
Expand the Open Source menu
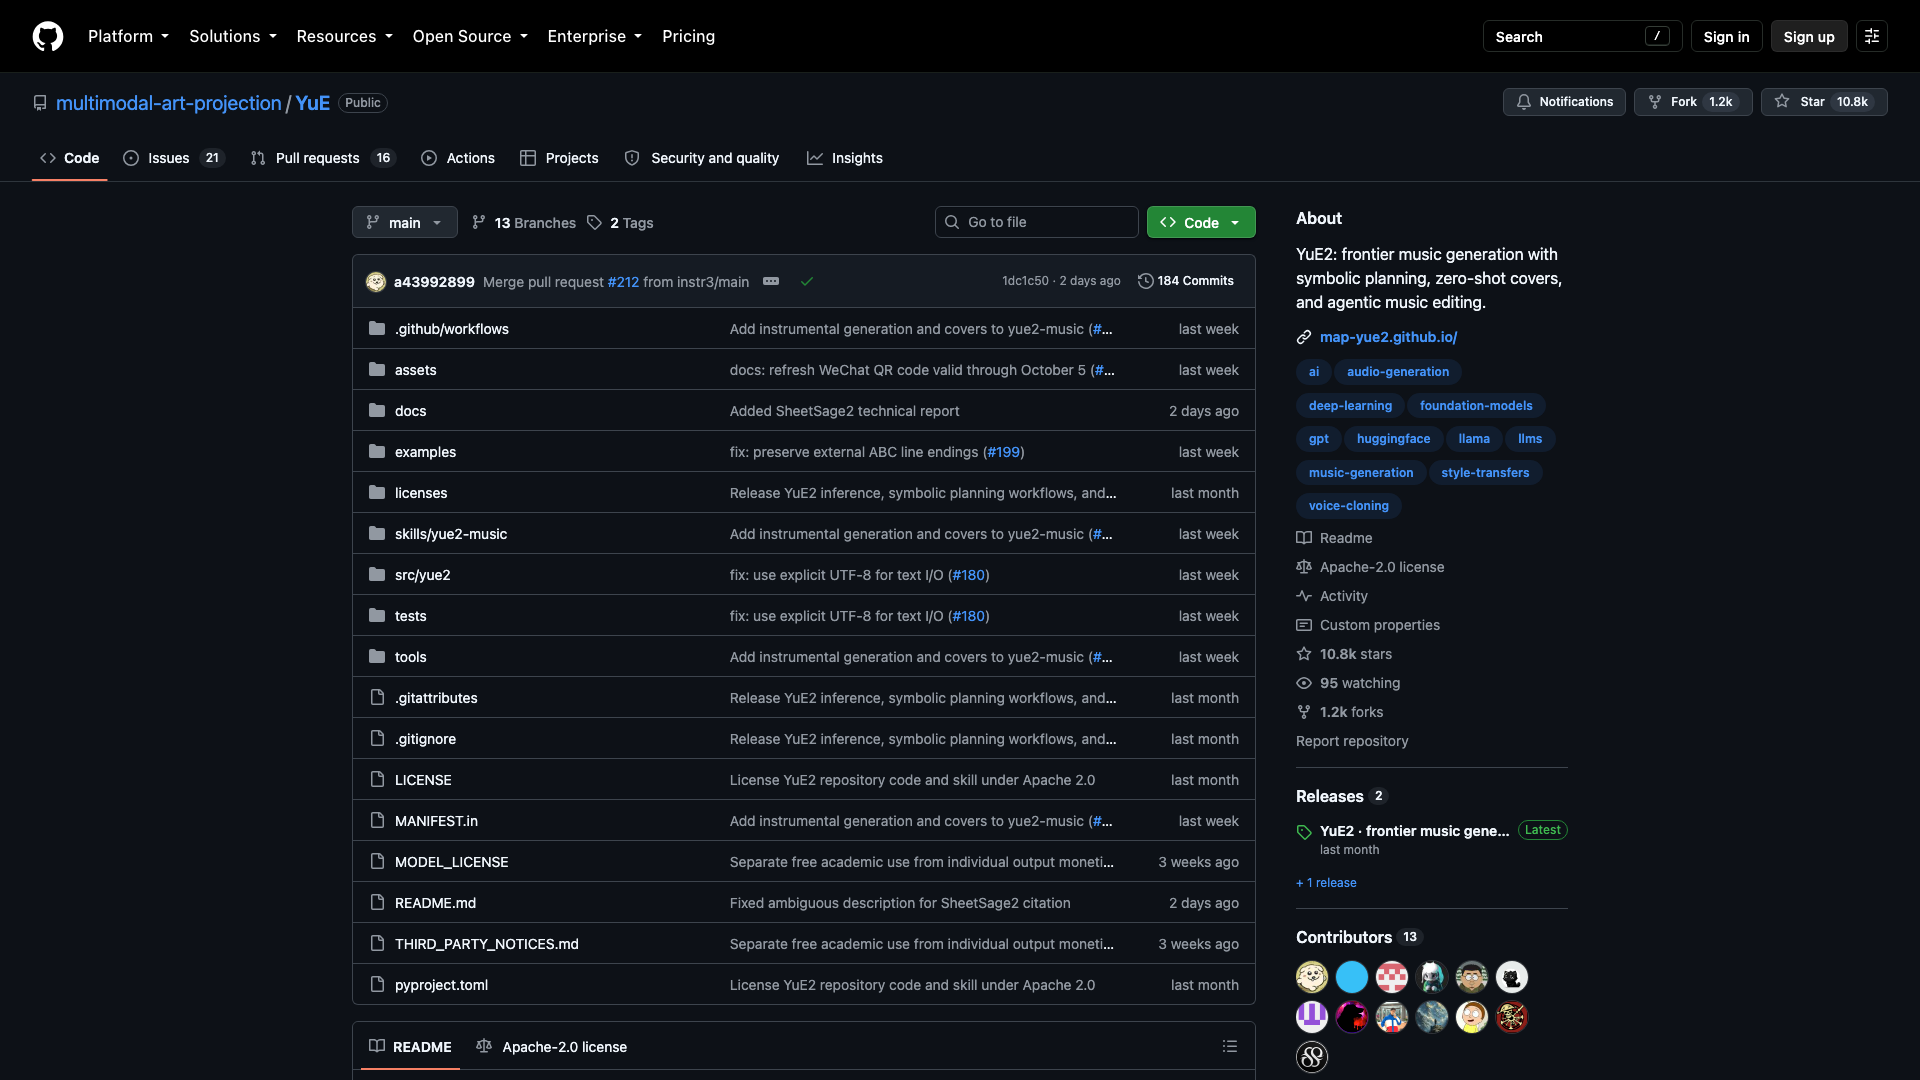pyautogui.click(x=470, y=36)
